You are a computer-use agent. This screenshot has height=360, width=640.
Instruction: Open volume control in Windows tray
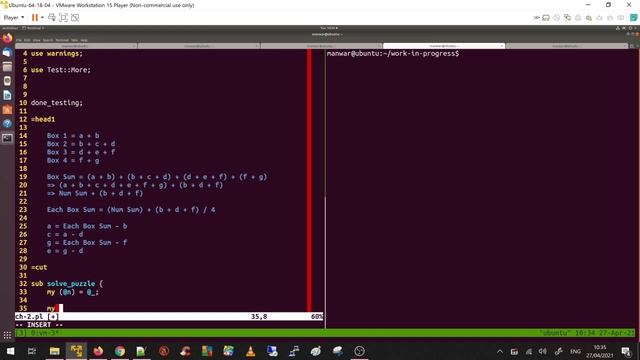click(x=542, y=351)
